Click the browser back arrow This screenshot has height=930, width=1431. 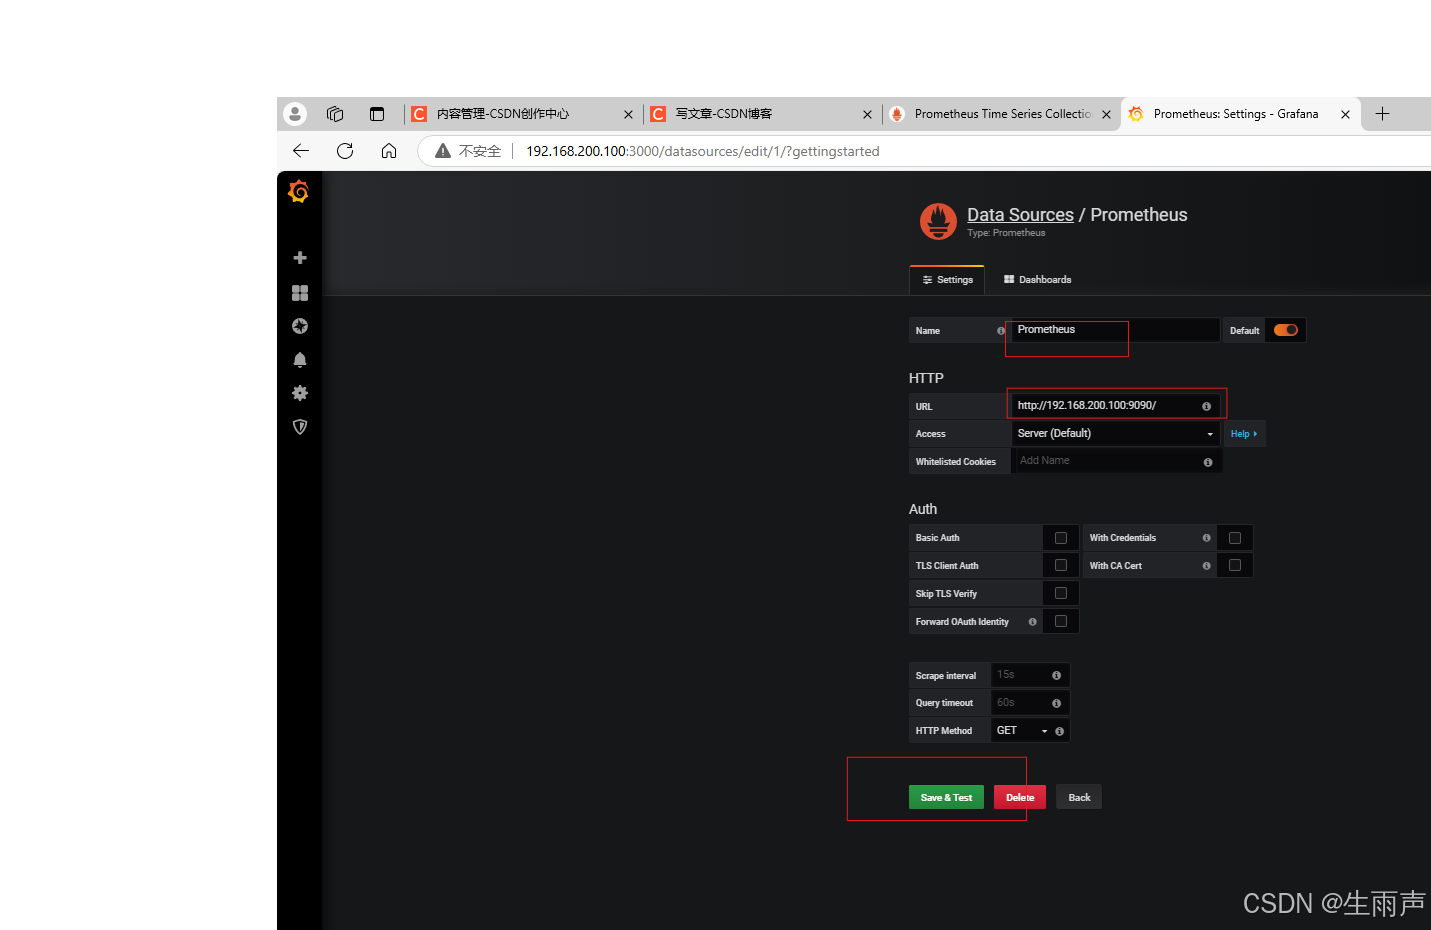point(301,151)
